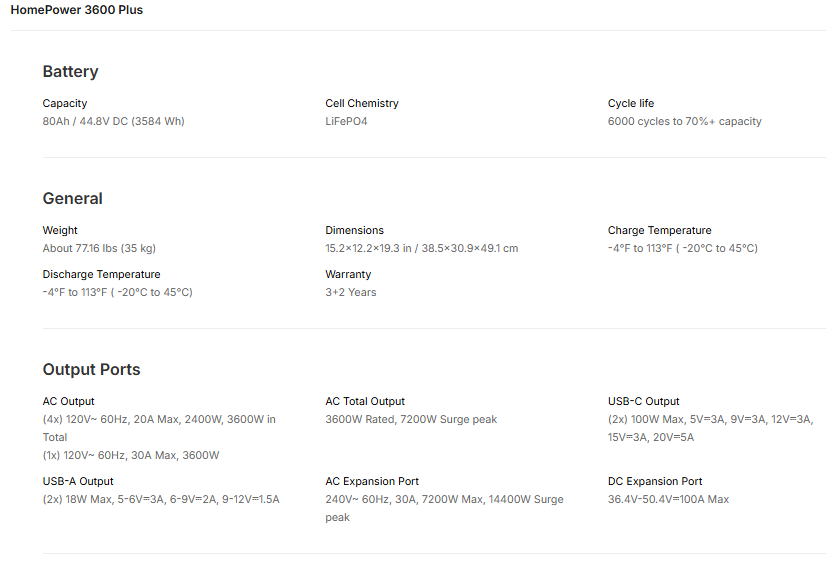The image size is (826, 561).
Task: Click the Cell Chemistry label
Action: [362, 103]
